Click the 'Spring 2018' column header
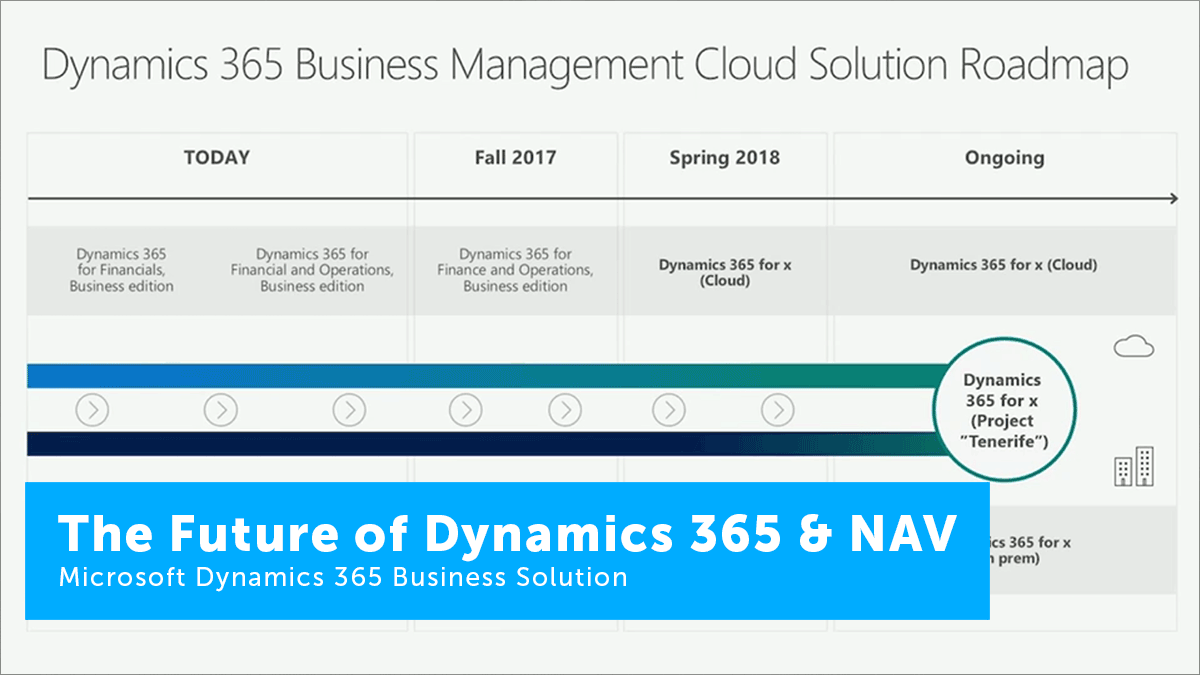 pyautogui.click(x=725, y=157)
